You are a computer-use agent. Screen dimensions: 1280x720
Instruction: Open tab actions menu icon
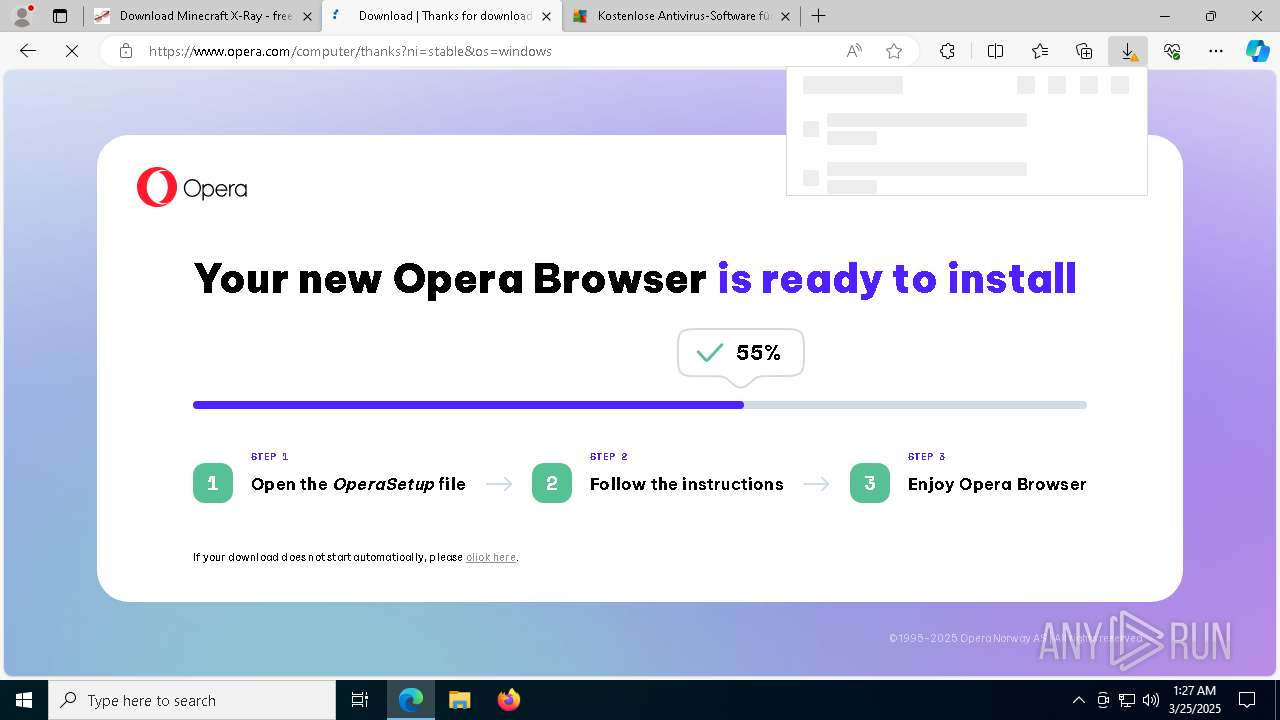tap(60, 16)
